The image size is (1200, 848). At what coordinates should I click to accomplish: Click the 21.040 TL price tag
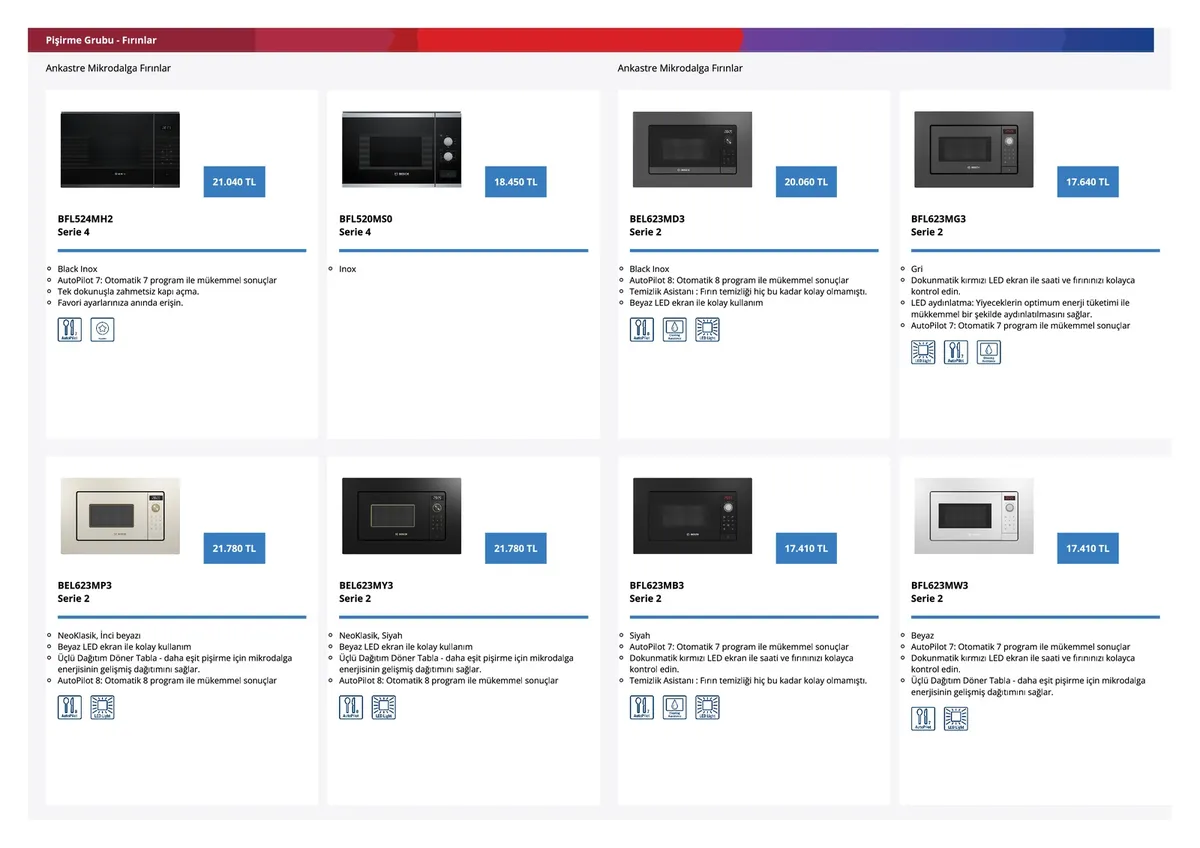click(x=234, y=182)
